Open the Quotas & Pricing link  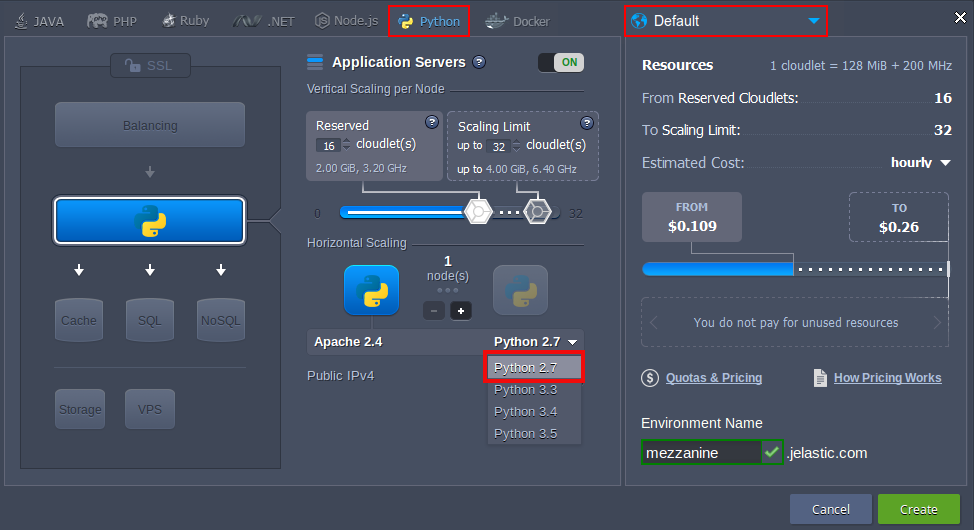pyautogui.click(x=713, y=378)
